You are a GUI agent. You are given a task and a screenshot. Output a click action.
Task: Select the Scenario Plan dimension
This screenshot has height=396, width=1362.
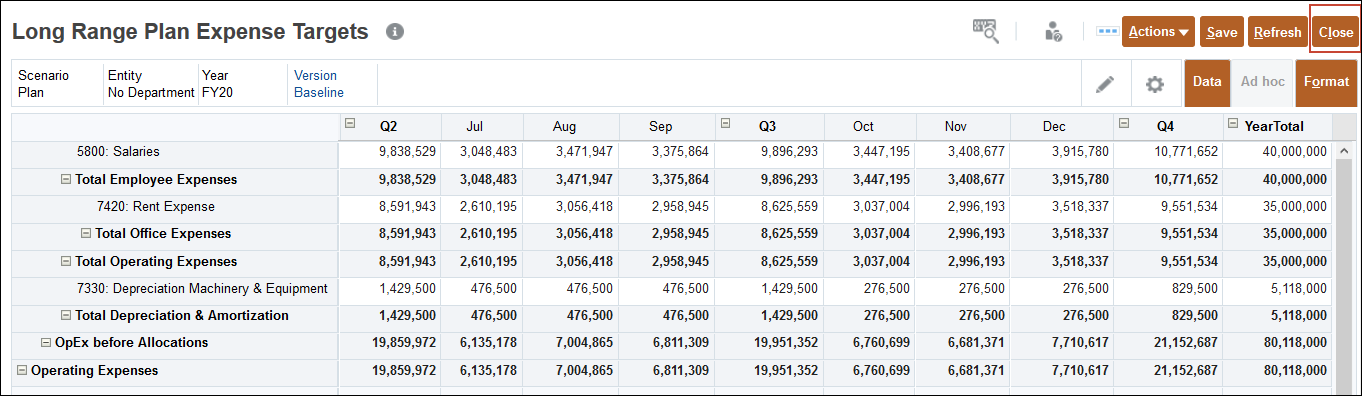[44, 84]
